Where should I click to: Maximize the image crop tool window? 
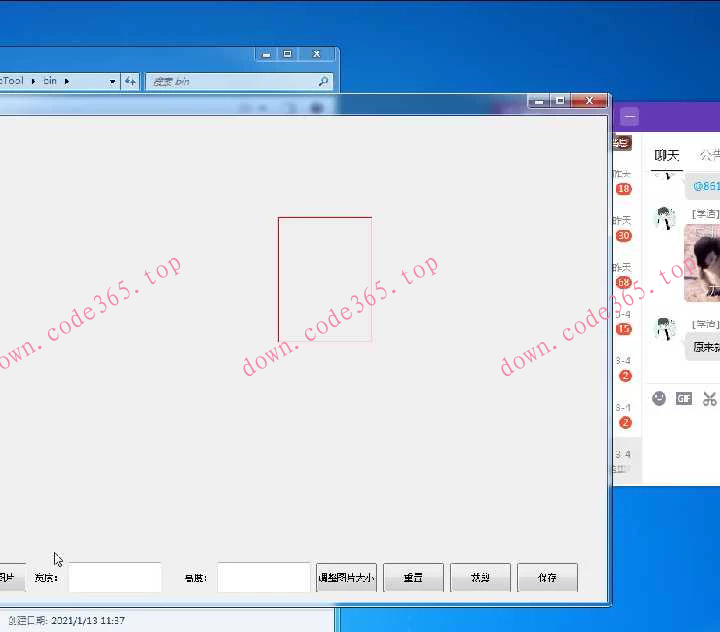click(x=560, y=101)
